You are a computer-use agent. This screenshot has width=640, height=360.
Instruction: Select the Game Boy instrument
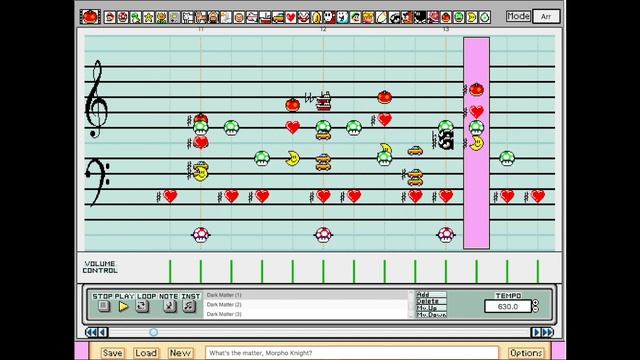pyautogui.click(x=174, y=17)
